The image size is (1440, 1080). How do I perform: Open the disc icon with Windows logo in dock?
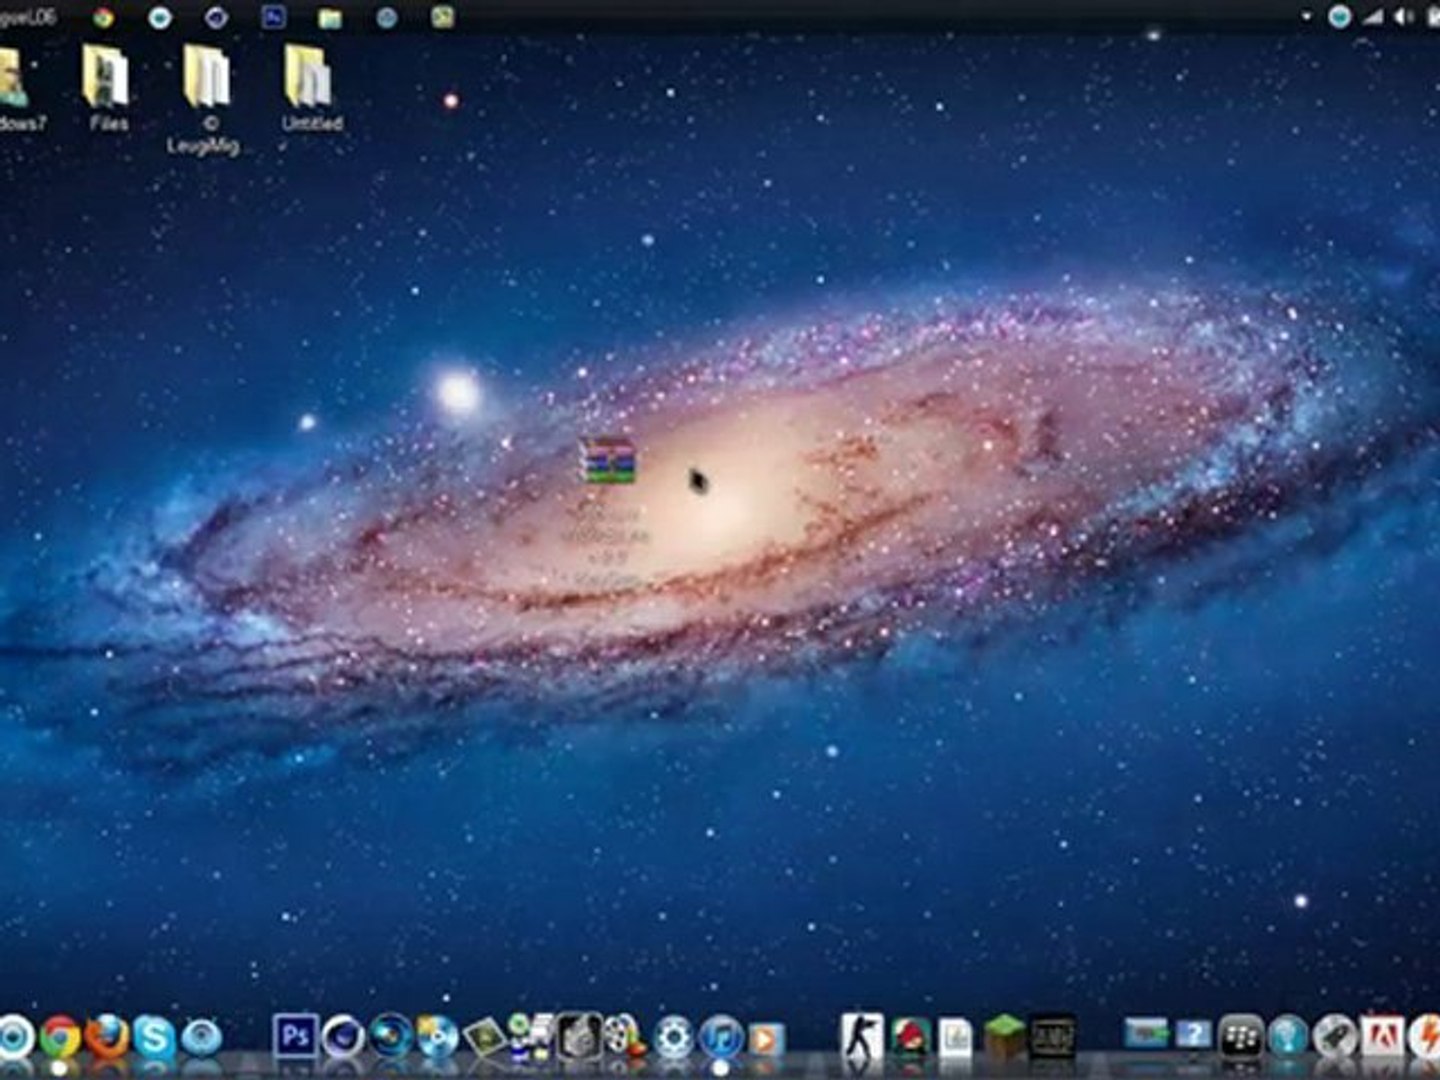tap(438, 1037)
